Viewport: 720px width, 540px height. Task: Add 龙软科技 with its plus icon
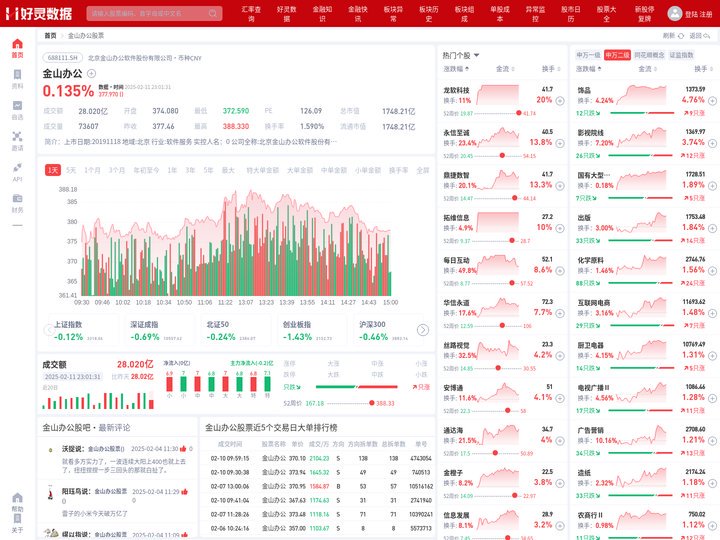560,101
